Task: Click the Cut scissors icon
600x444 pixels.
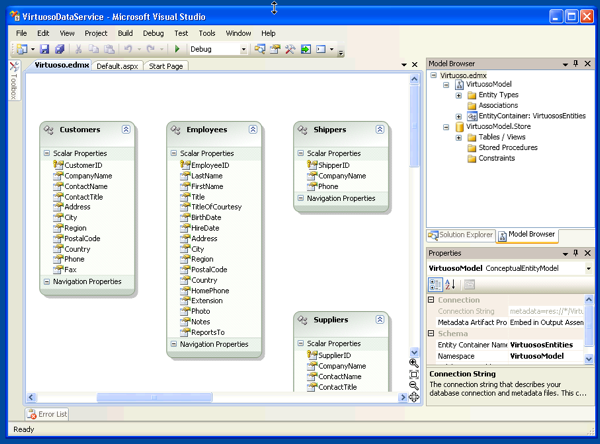Action: [x=78, y=49]
